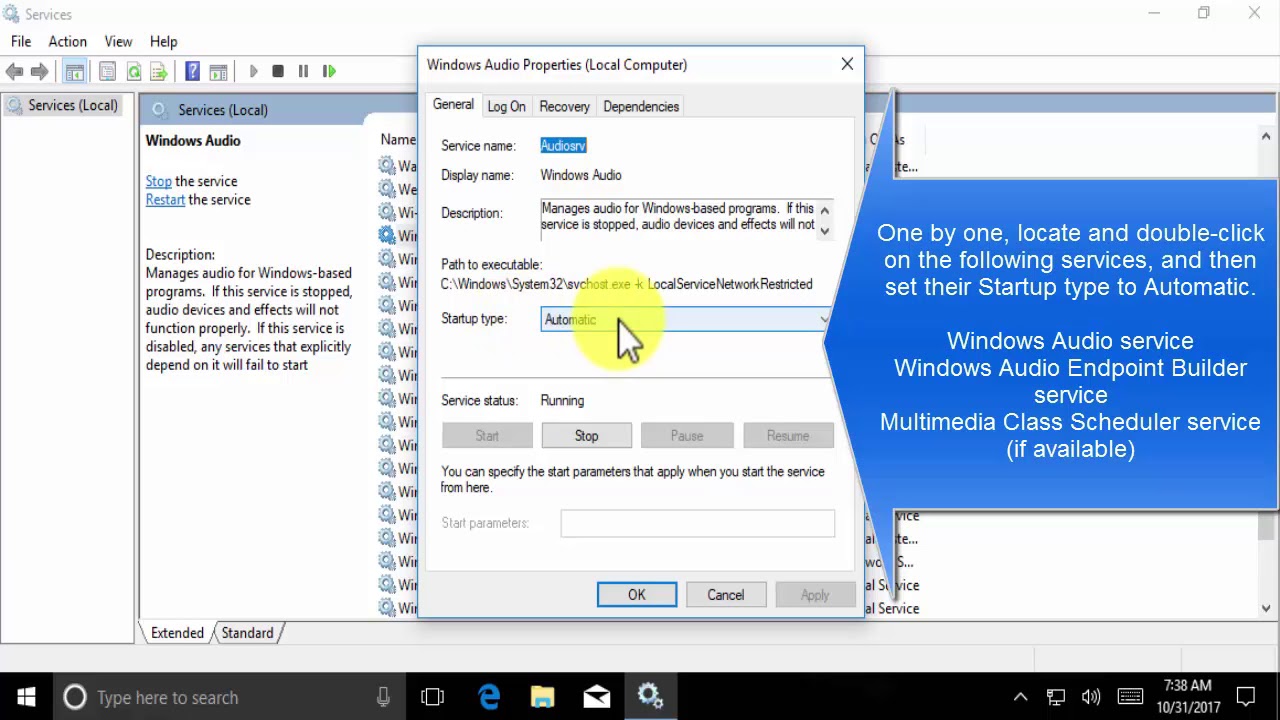Click the Stop the service link
The height and width of the screenshot is (720, 1280).
point(159,181)
